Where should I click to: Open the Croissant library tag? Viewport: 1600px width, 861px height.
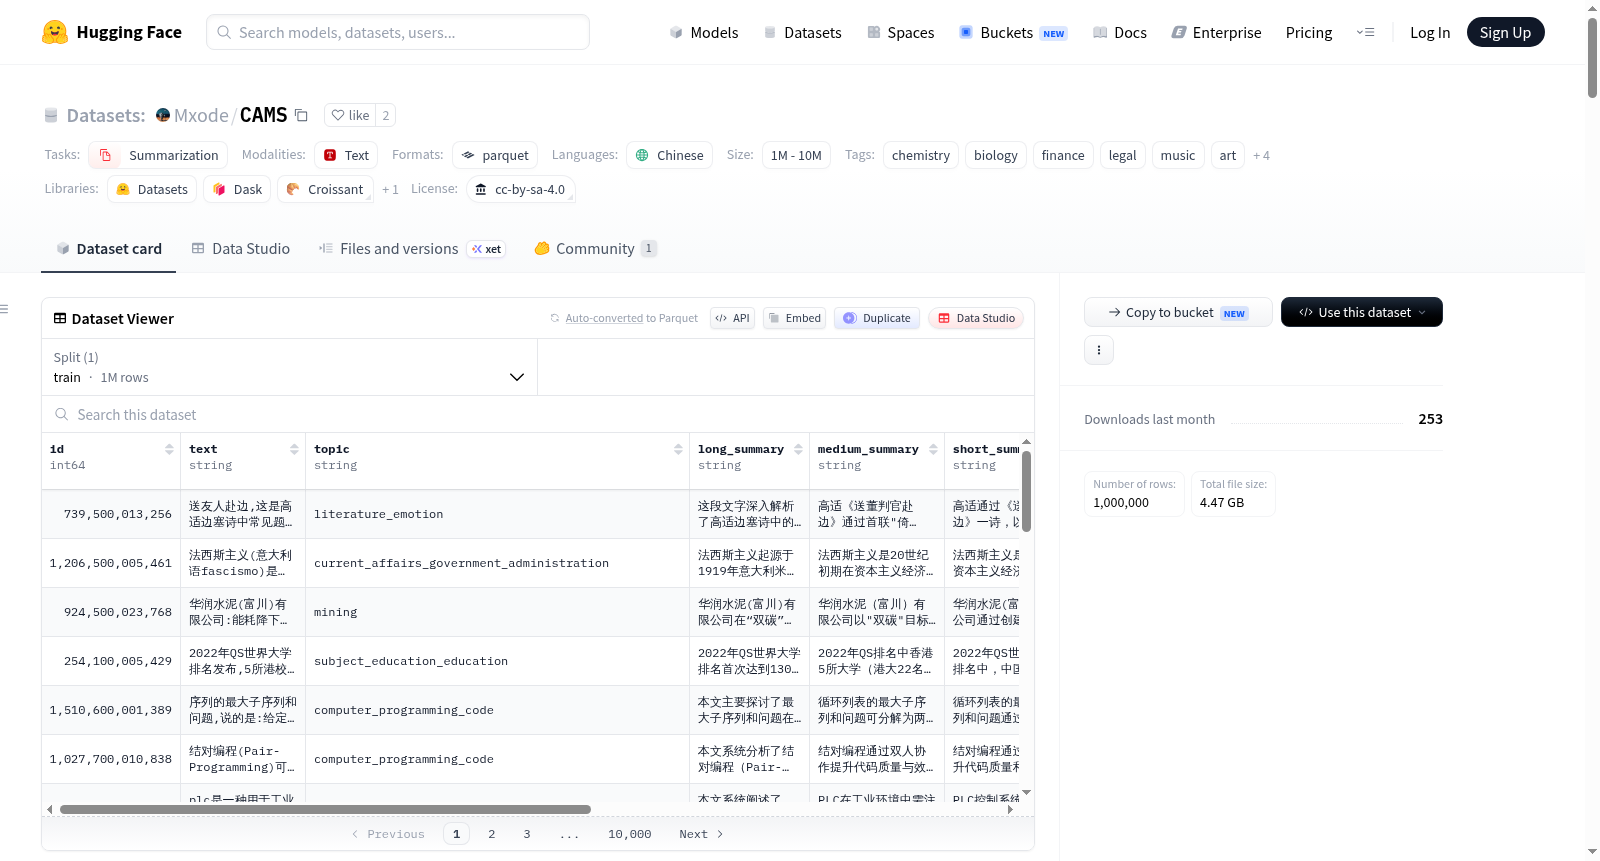point(325,189)
